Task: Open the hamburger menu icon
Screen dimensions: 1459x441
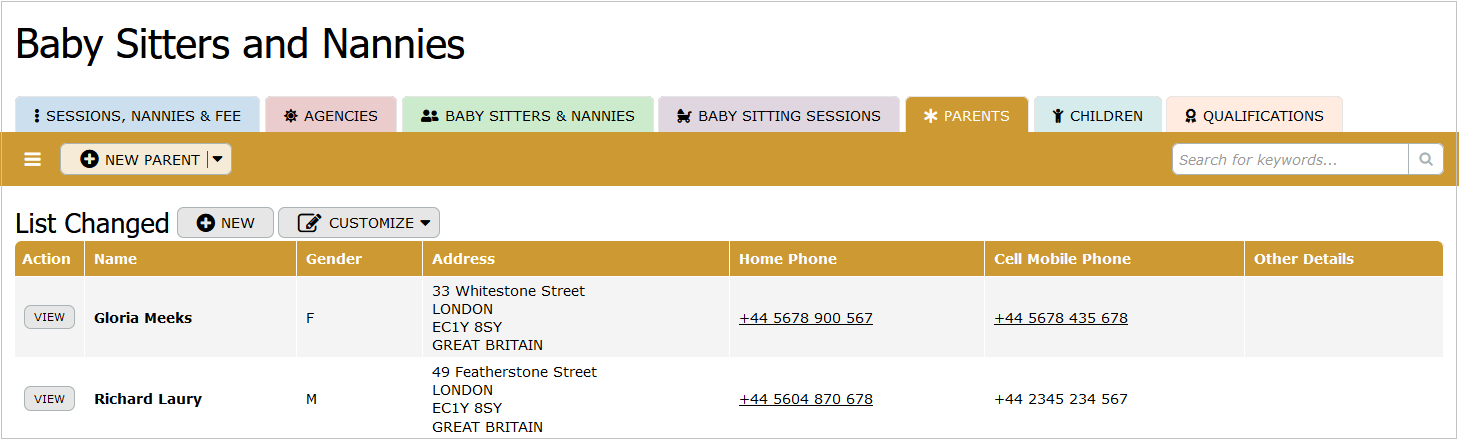Action: [x=33, y=160]
